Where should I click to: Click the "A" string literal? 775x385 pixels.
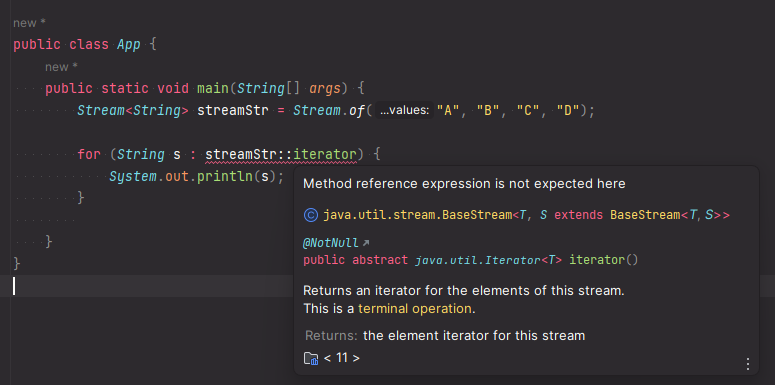(x=449, y=111)
